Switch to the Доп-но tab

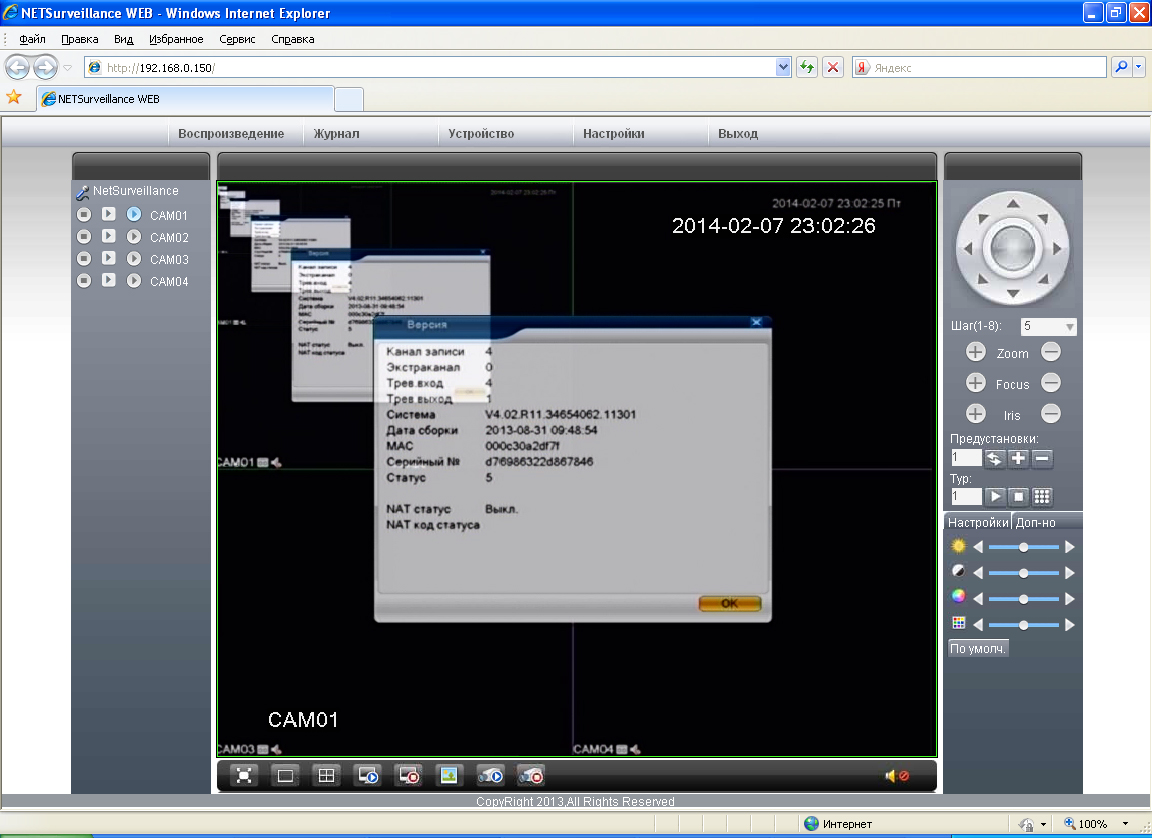click(1035, 522)
